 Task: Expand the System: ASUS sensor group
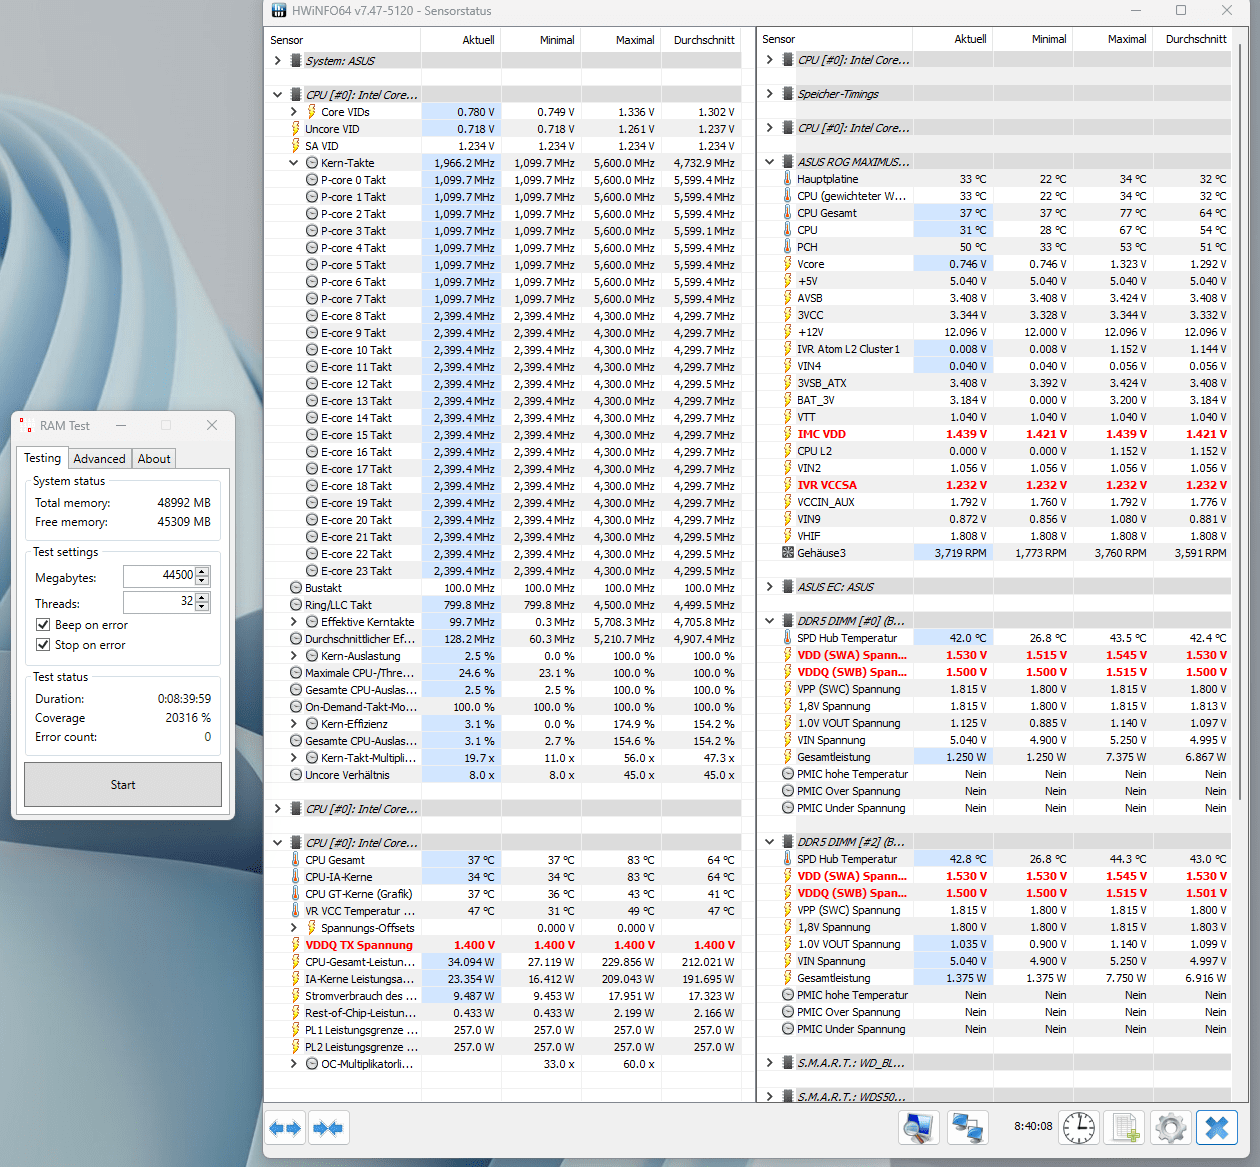point(278,61)
